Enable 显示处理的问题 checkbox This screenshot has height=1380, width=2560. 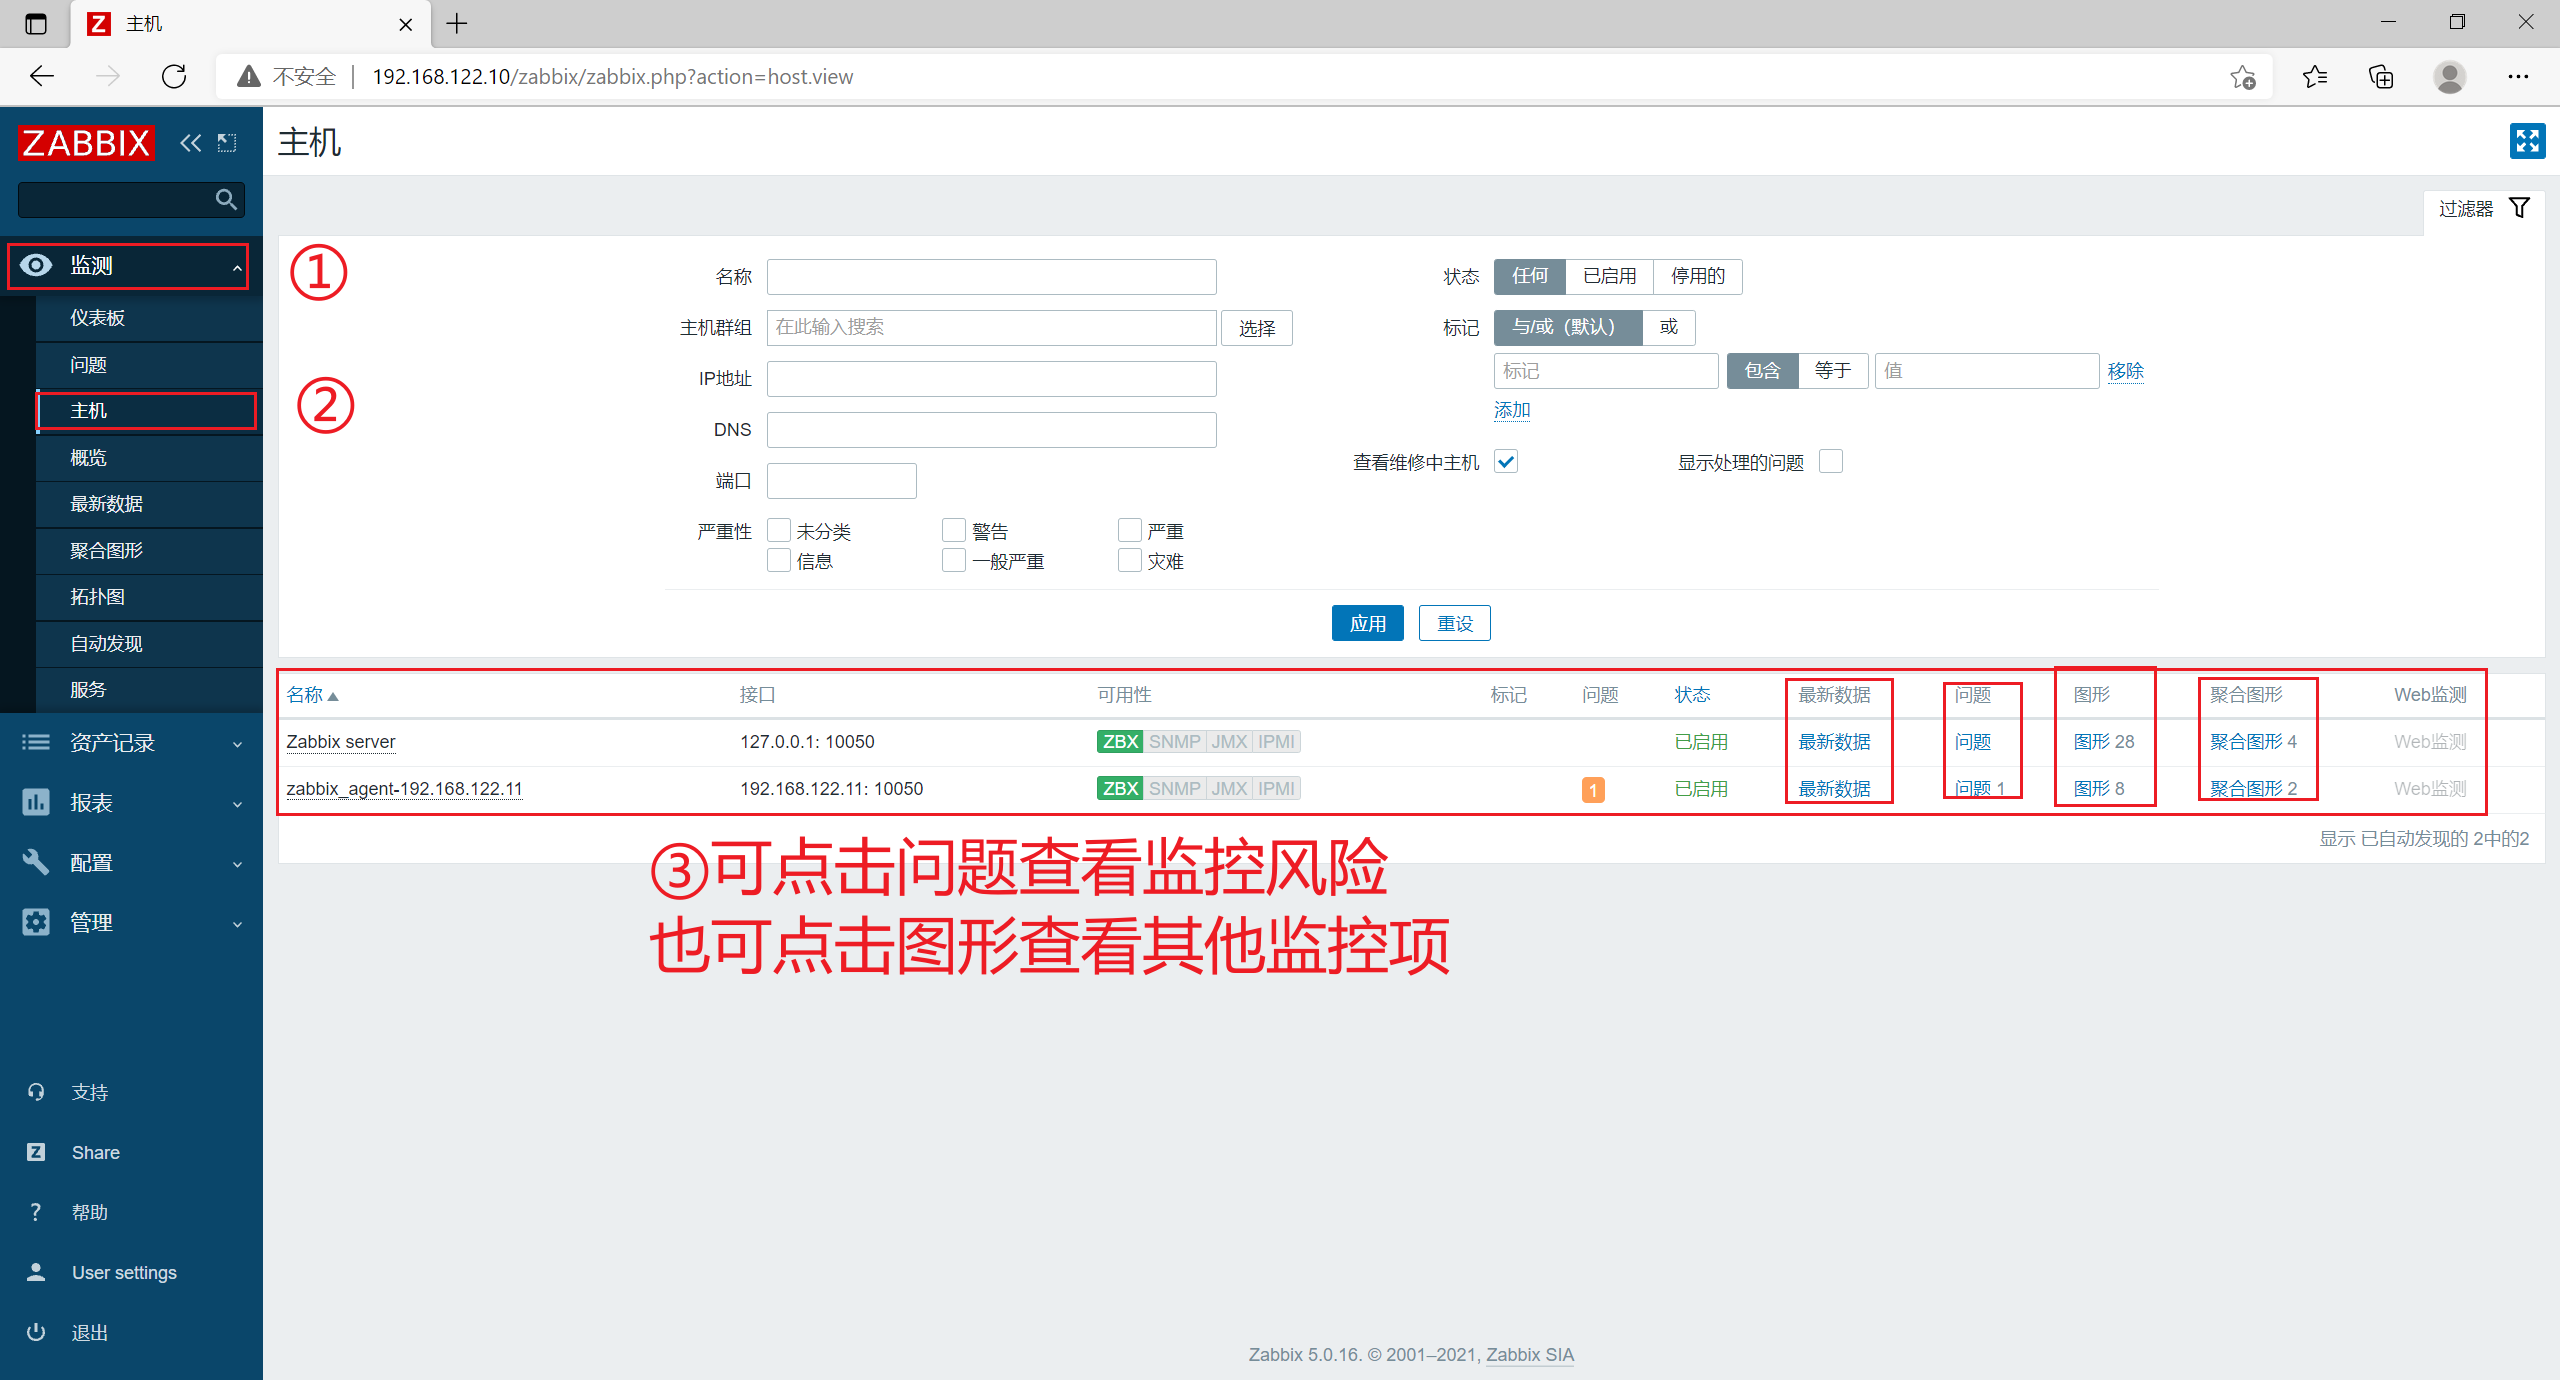coord(1831,461)
